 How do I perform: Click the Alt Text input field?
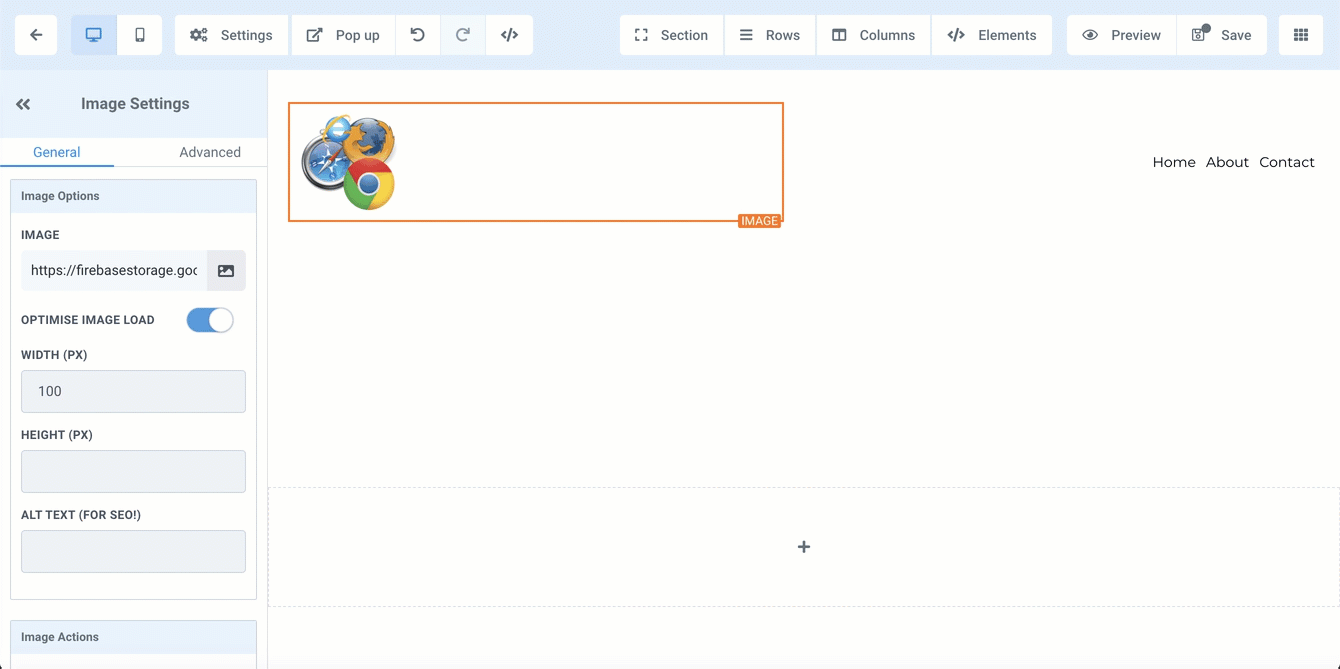(x=133, y=551)
